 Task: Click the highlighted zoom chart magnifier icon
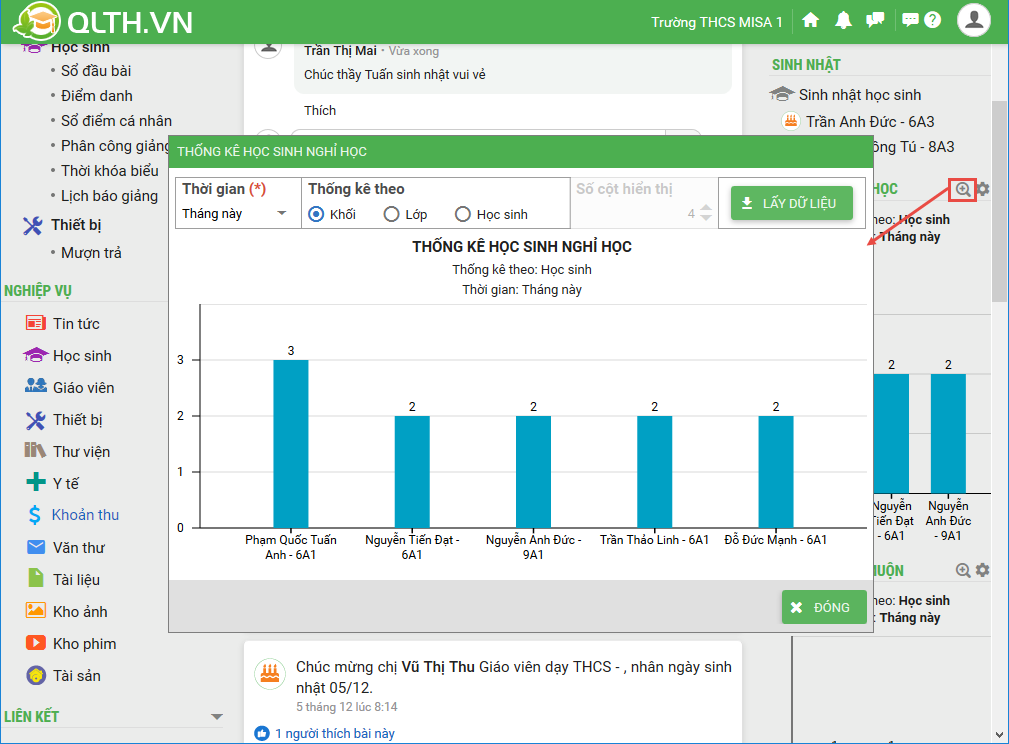tap(963, 189)
